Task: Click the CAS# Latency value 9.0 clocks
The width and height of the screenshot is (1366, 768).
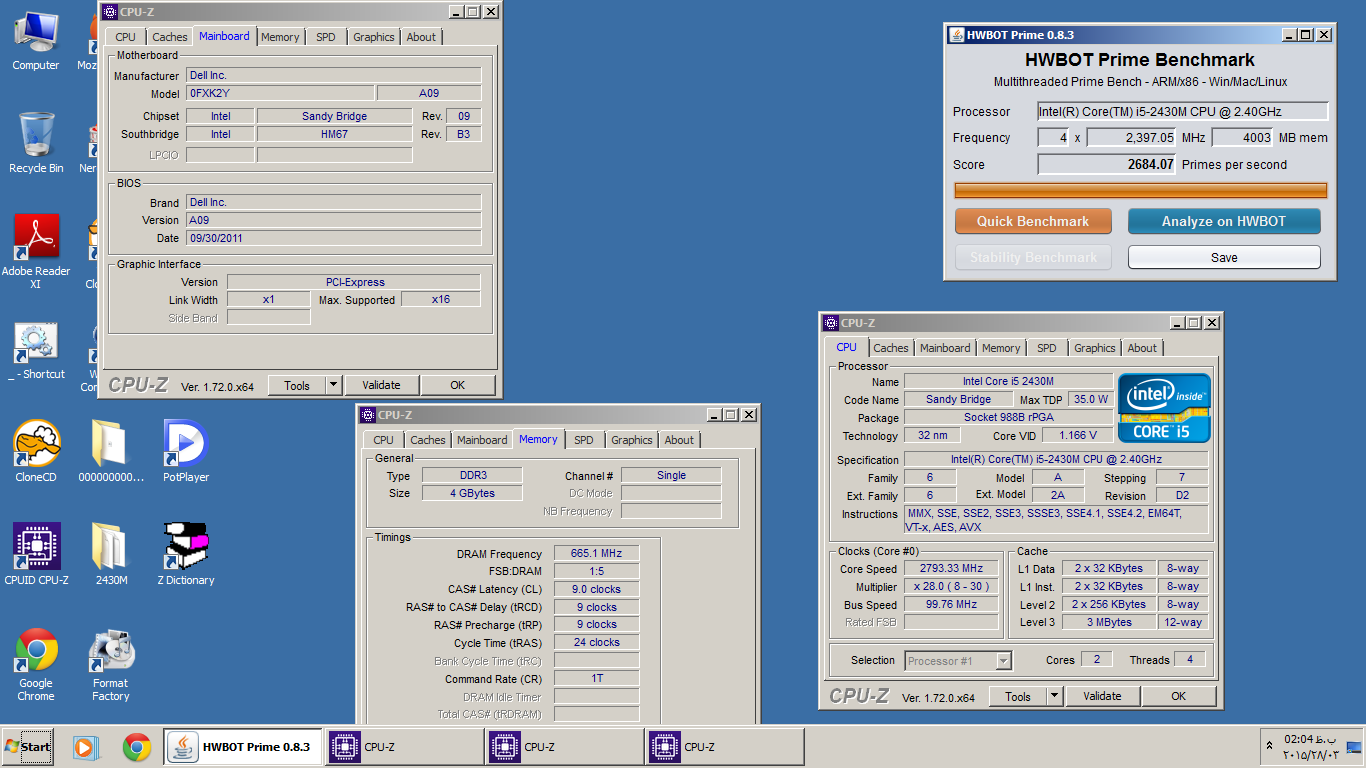Action: [x=596, y=589]
